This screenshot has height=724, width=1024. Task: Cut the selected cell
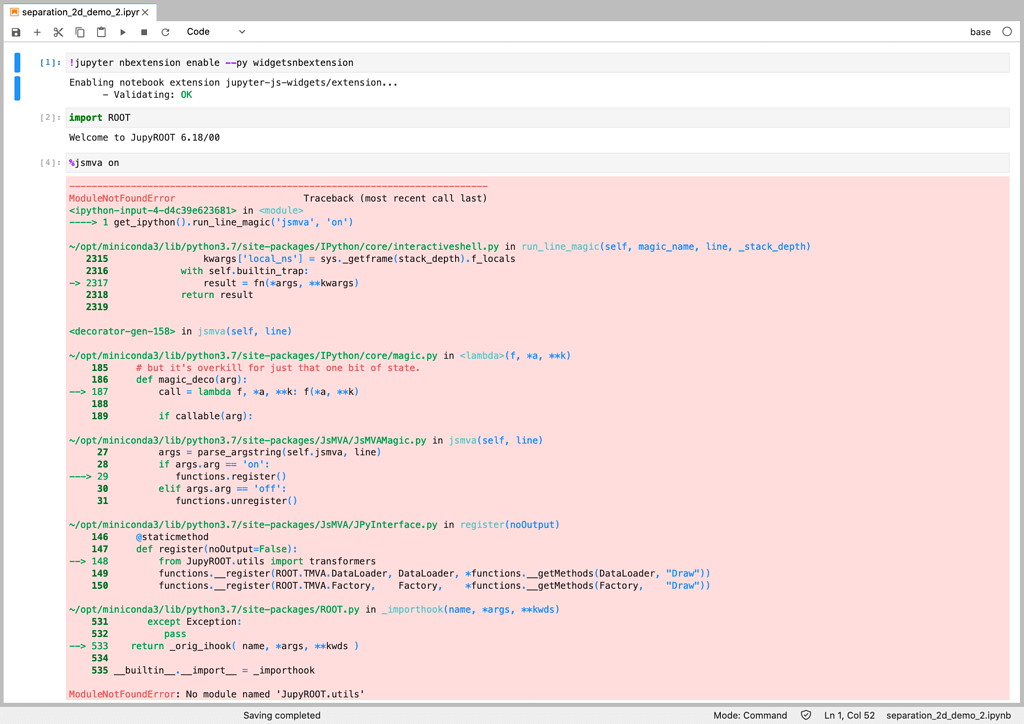point(58,31)
